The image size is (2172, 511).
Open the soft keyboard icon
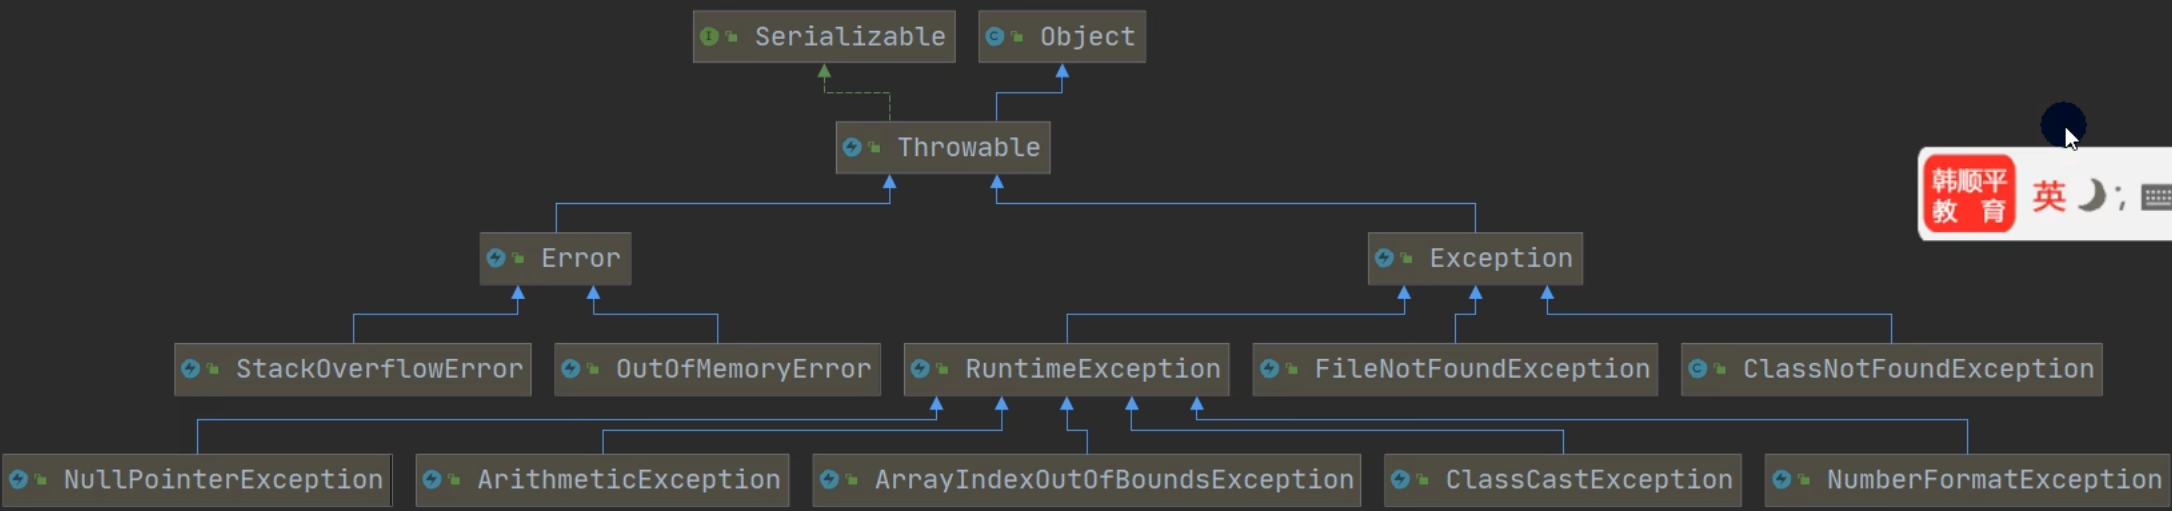2156,197
